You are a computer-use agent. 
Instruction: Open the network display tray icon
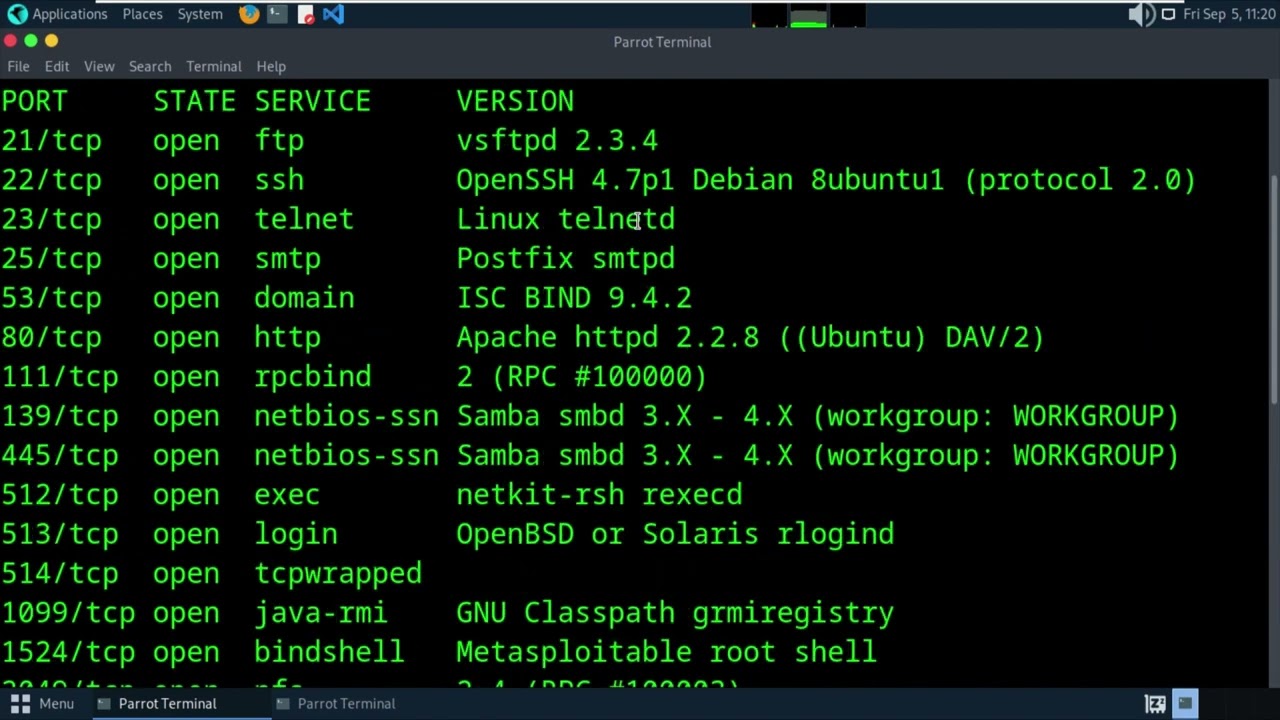tap(1168, 14)
